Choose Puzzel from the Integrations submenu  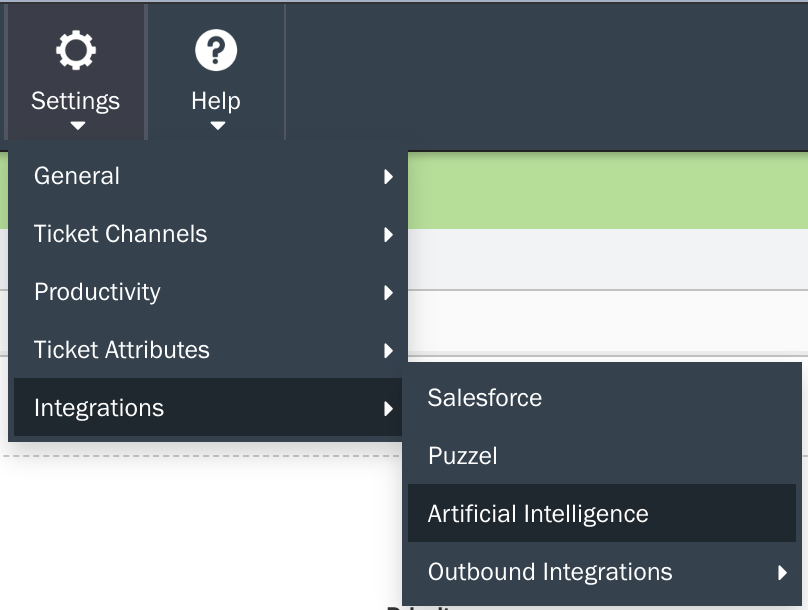pyautogui.click(x=463, y=456)
